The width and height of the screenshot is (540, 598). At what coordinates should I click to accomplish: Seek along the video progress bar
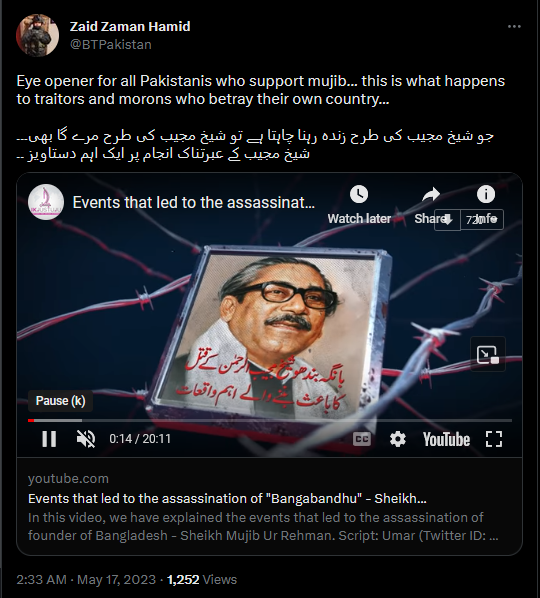[x=270, y=420]
